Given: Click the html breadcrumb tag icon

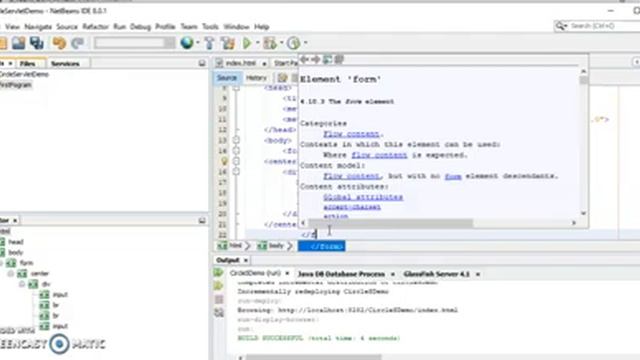Looking at the screenshot, I should [x=222, y=246].
